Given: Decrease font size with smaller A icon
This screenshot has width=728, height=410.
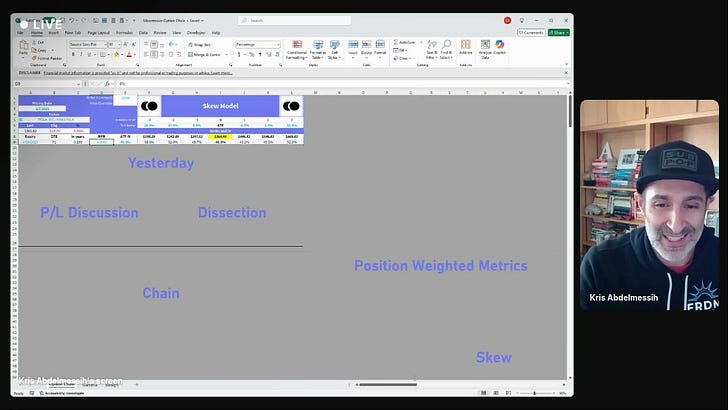Looking at the screenshot, I should 134,44.
